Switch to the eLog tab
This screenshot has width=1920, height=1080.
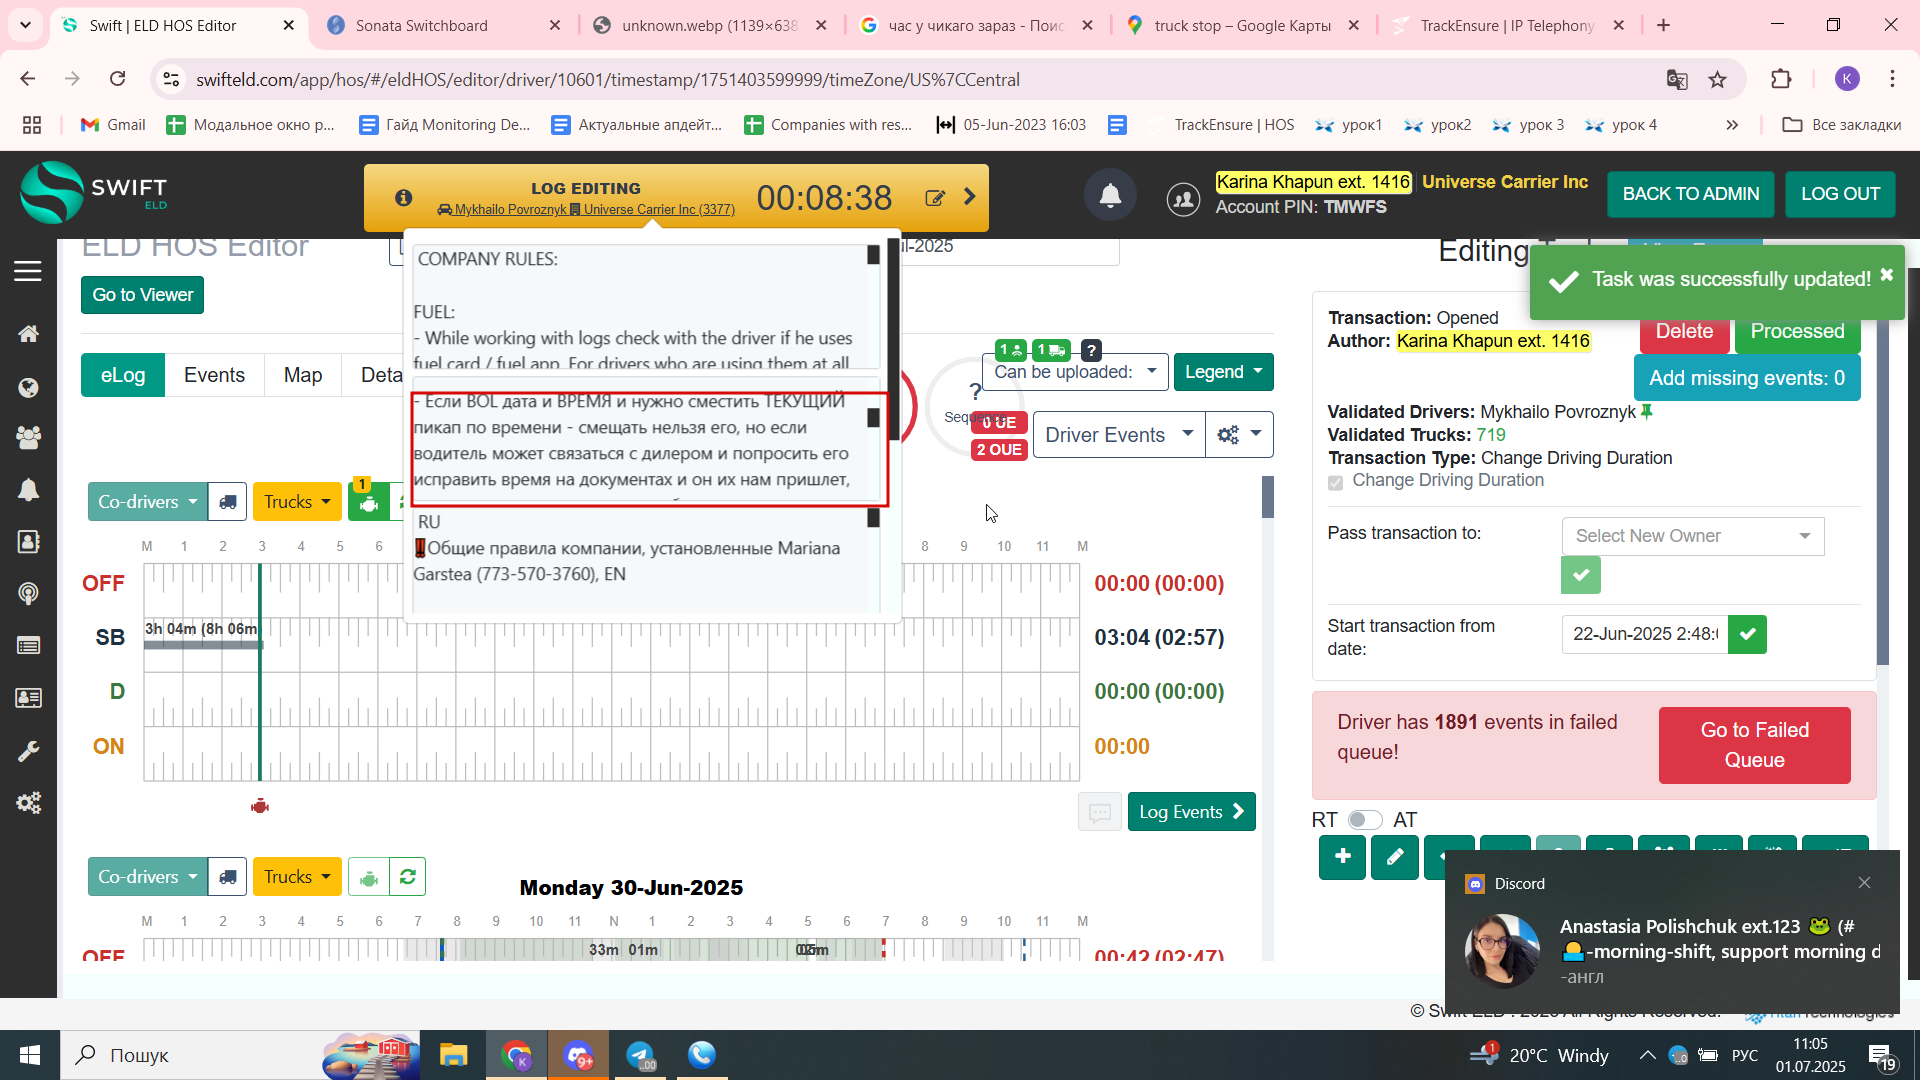click(123, 375)
